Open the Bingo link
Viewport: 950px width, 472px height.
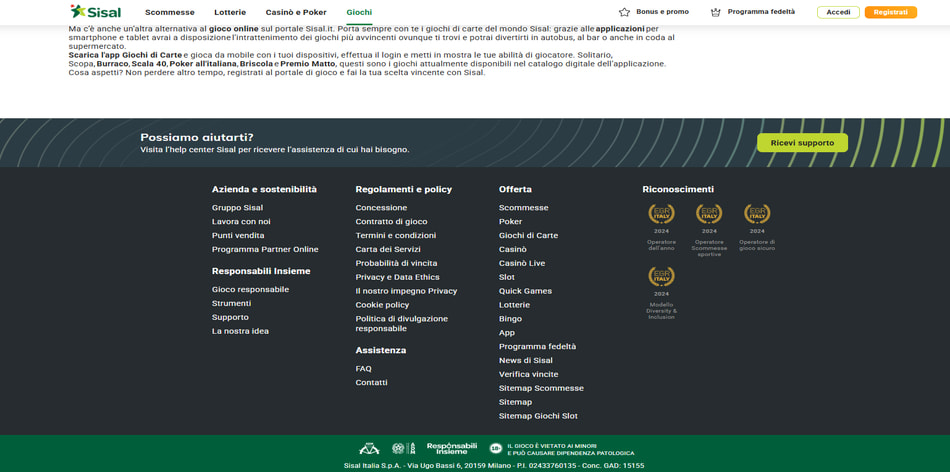(510, 319)
